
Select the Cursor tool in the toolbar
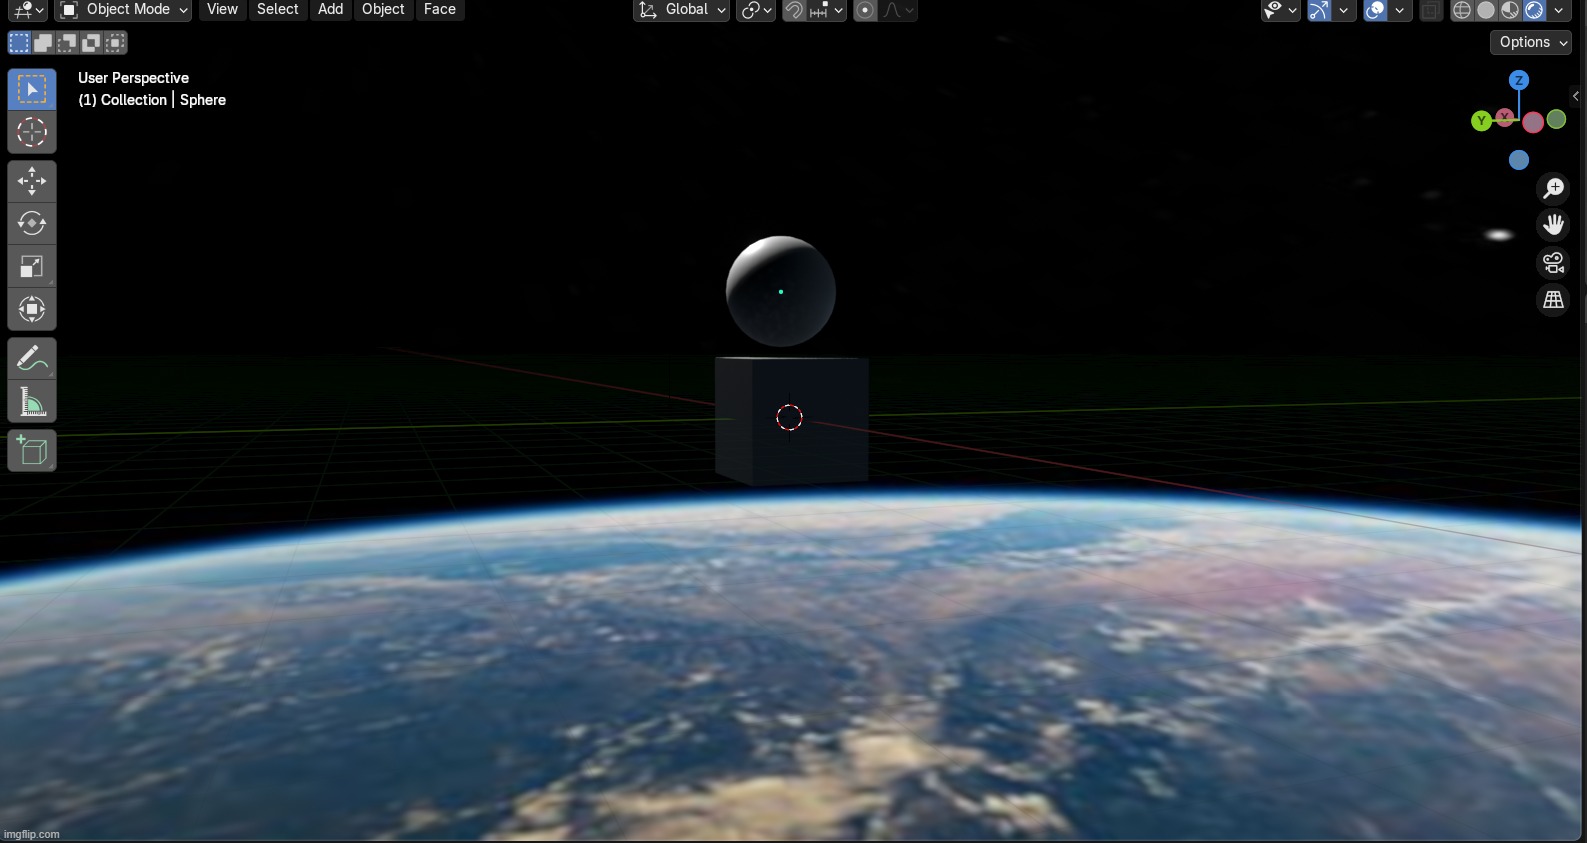pos(32,132)
